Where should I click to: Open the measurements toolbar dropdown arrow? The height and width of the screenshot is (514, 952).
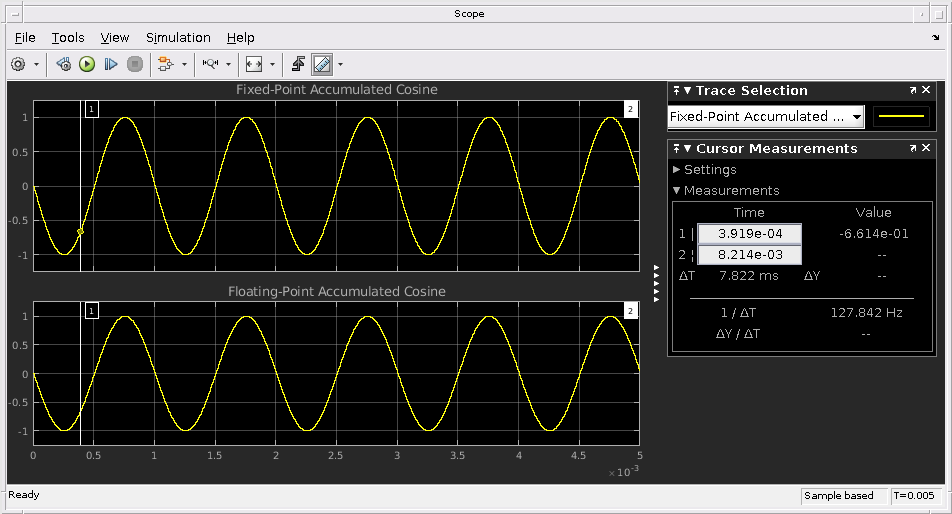[341, 64]
